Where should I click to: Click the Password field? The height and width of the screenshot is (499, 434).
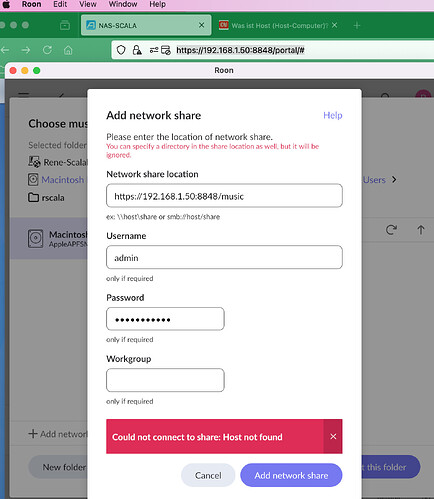point(165,319)
